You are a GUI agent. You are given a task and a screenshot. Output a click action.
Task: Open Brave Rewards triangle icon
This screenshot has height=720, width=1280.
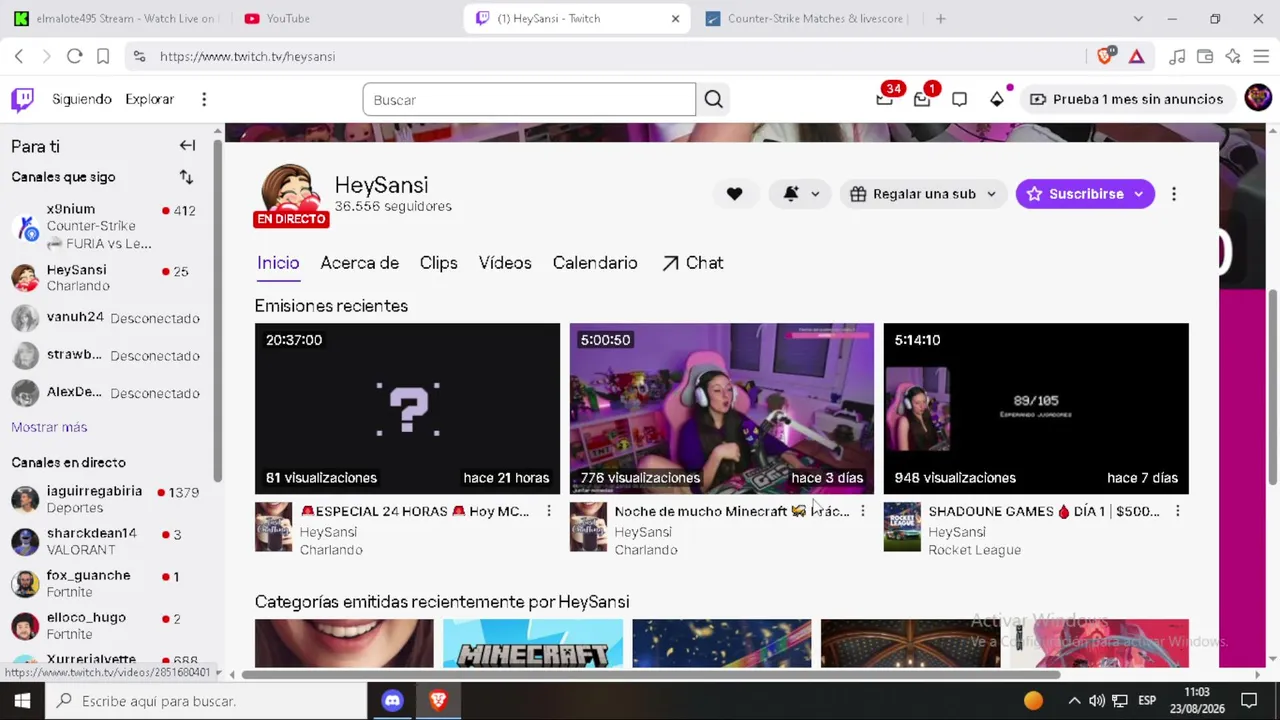click(1137, 56)
